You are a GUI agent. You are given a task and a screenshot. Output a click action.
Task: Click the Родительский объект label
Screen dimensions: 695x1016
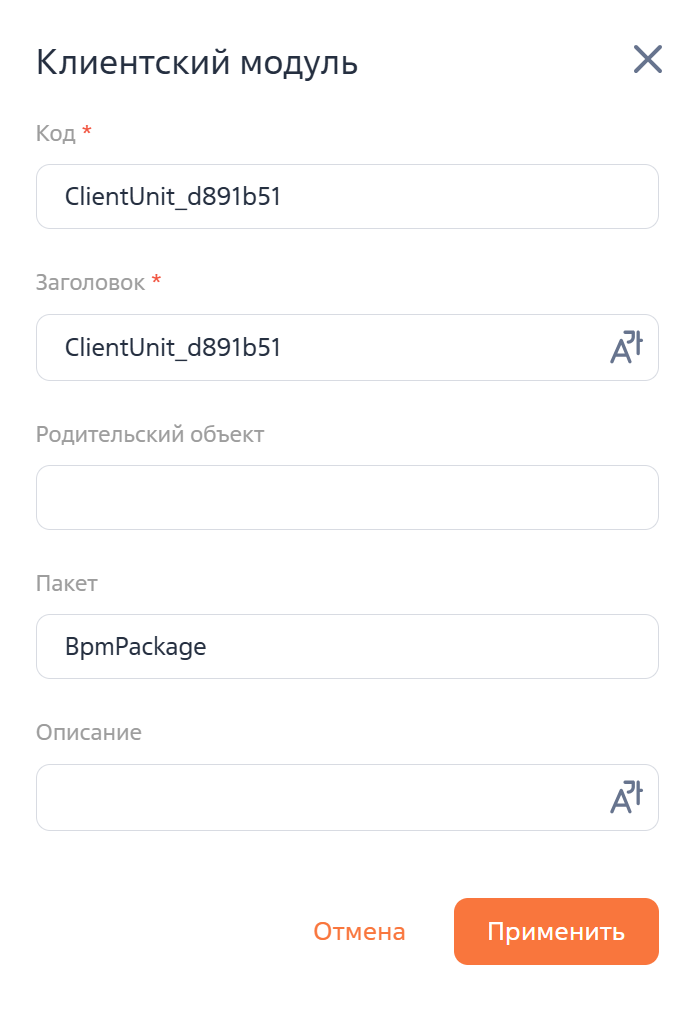(150, 434)
